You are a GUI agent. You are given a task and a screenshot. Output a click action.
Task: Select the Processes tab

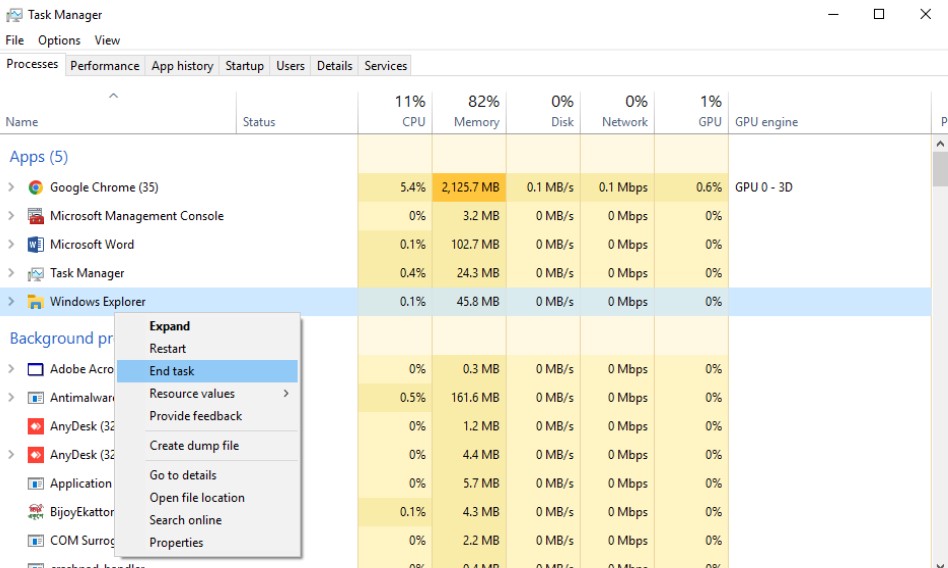32,64
